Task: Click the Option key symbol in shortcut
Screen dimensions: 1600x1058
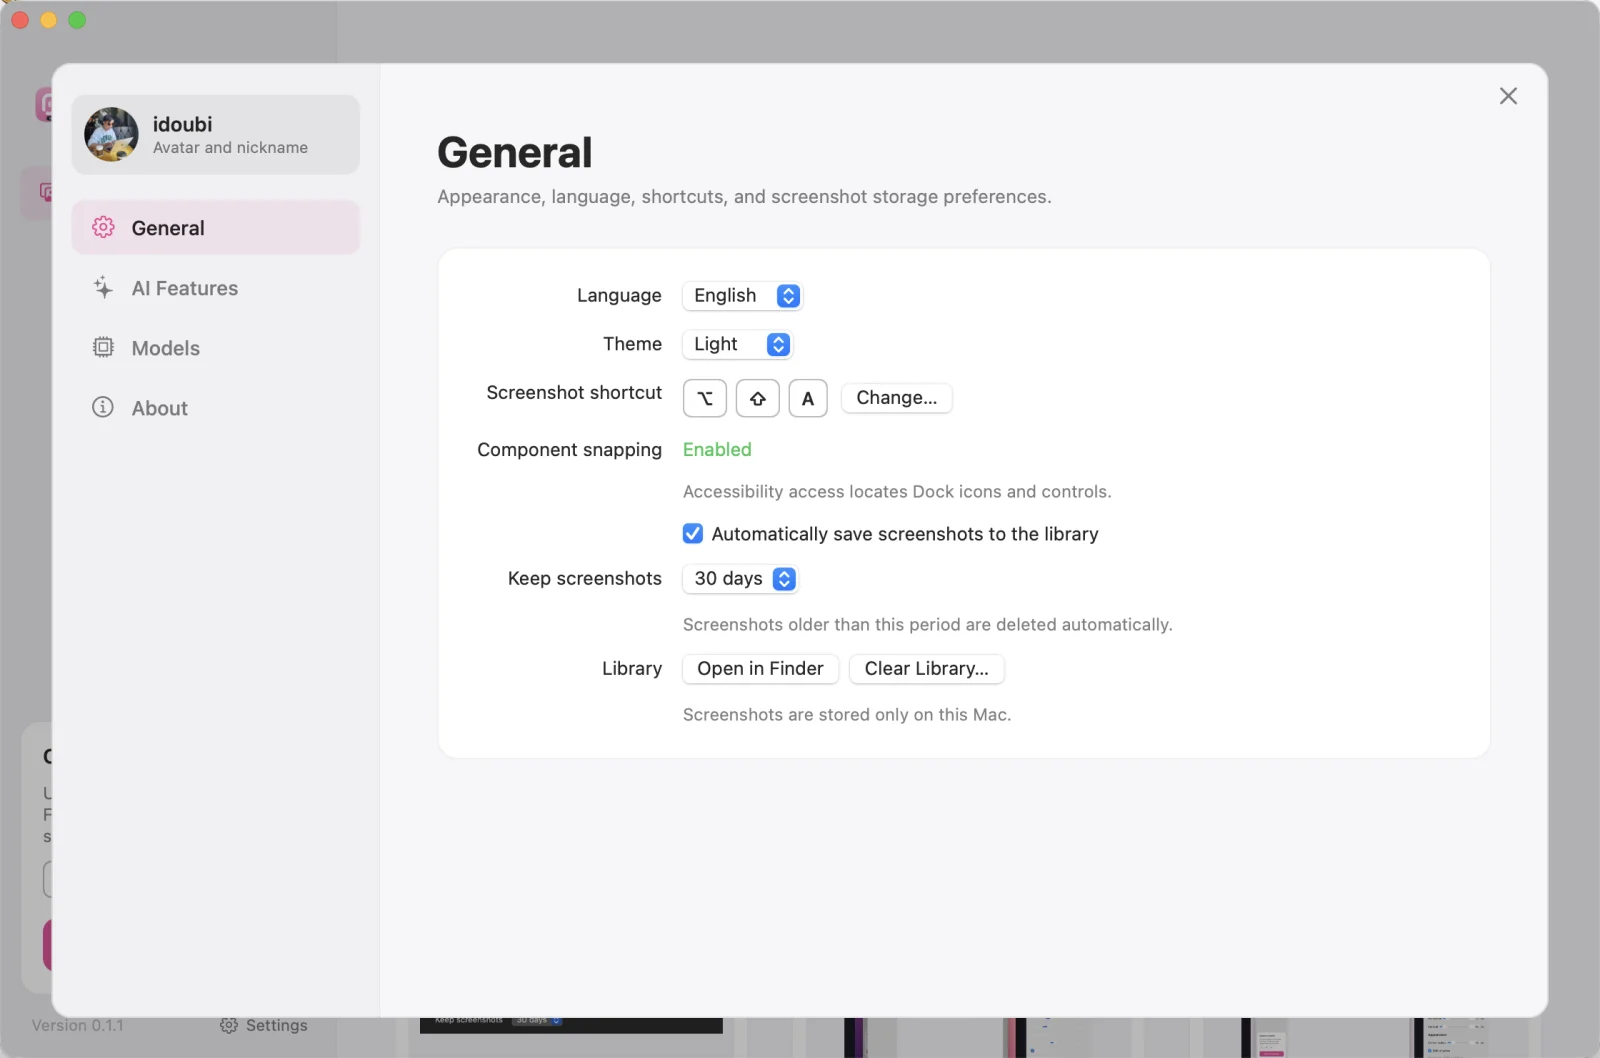Action: 705,398
